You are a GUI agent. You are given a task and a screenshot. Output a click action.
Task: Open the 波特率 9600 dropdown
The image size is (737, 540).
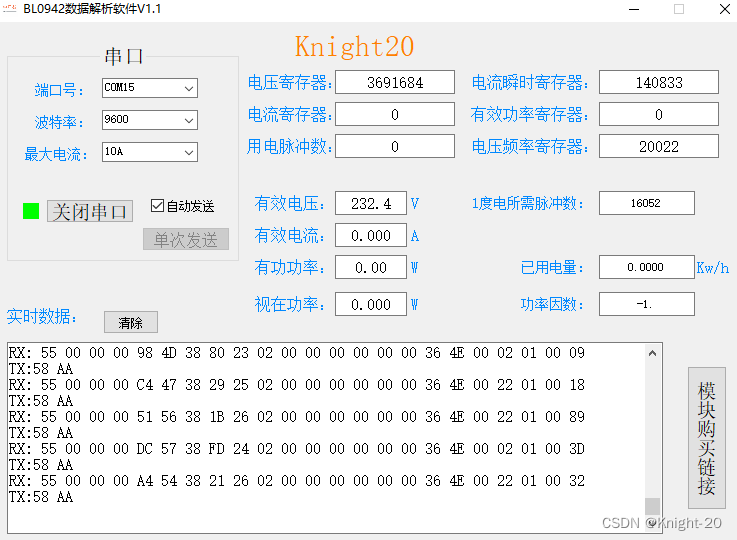149,120
